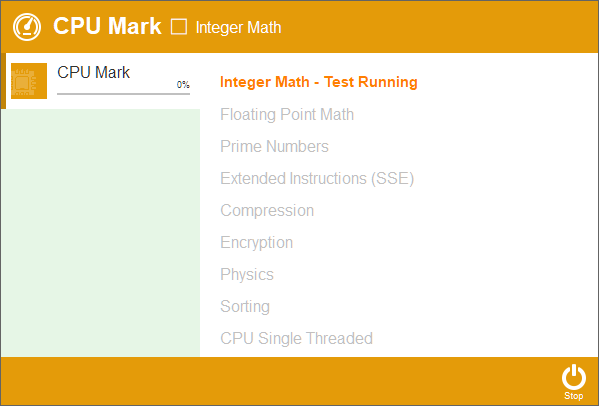Click the empty light green sidebar area
Image resolution: width=599 pixels, height=406 pixels.
[100, 233]
